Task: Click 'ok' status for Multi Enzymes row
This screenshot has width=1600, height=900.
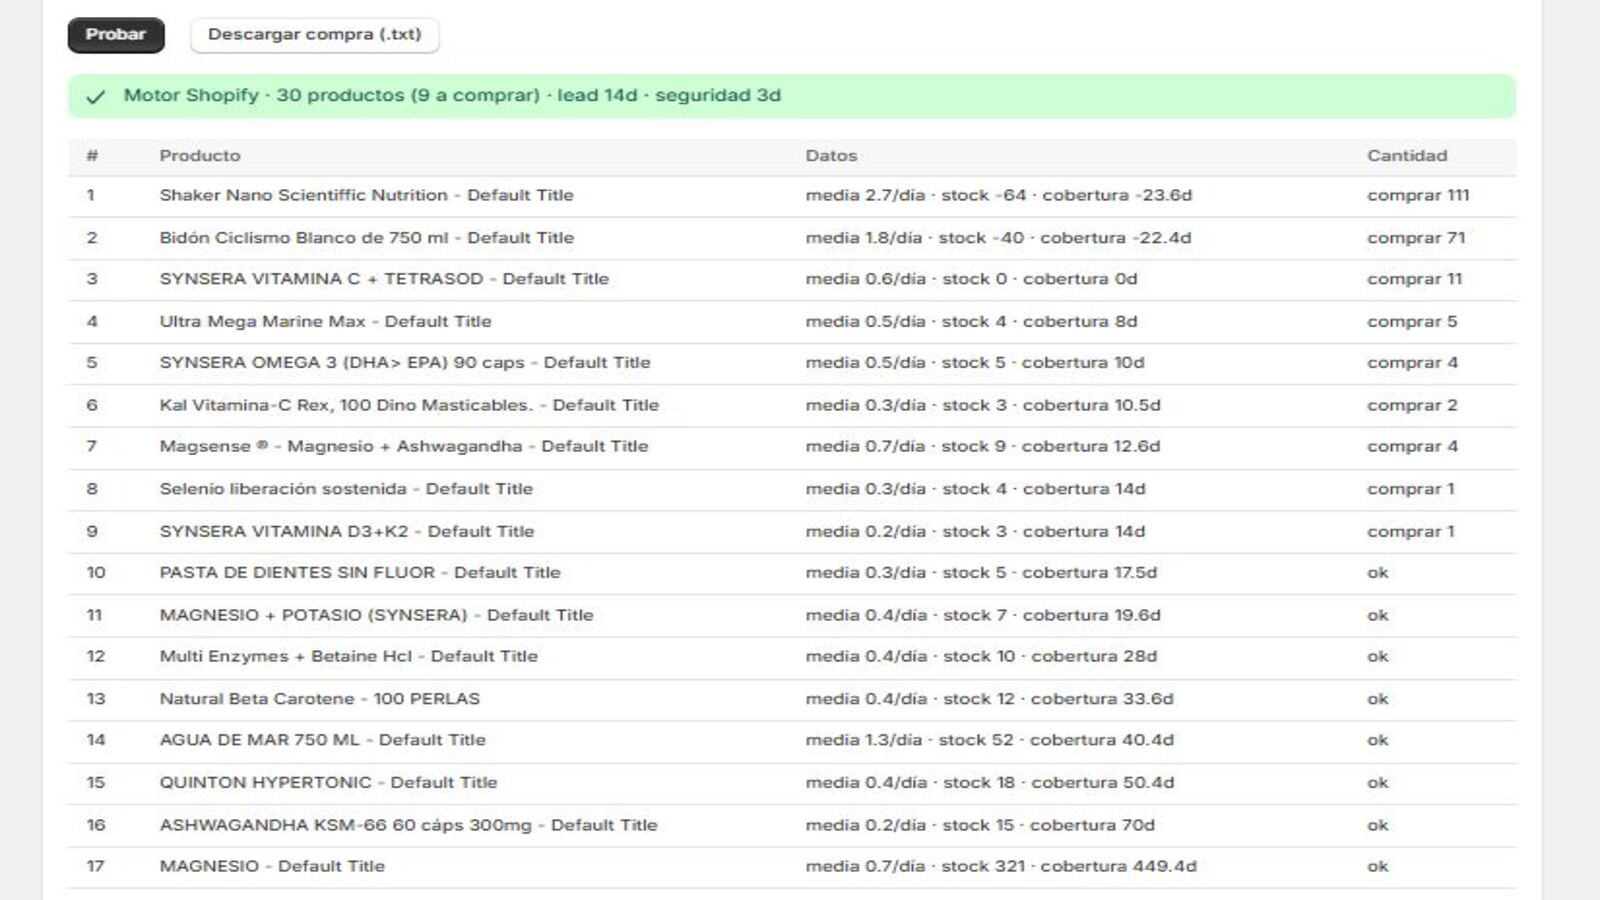Action: tap(1378, 657)
